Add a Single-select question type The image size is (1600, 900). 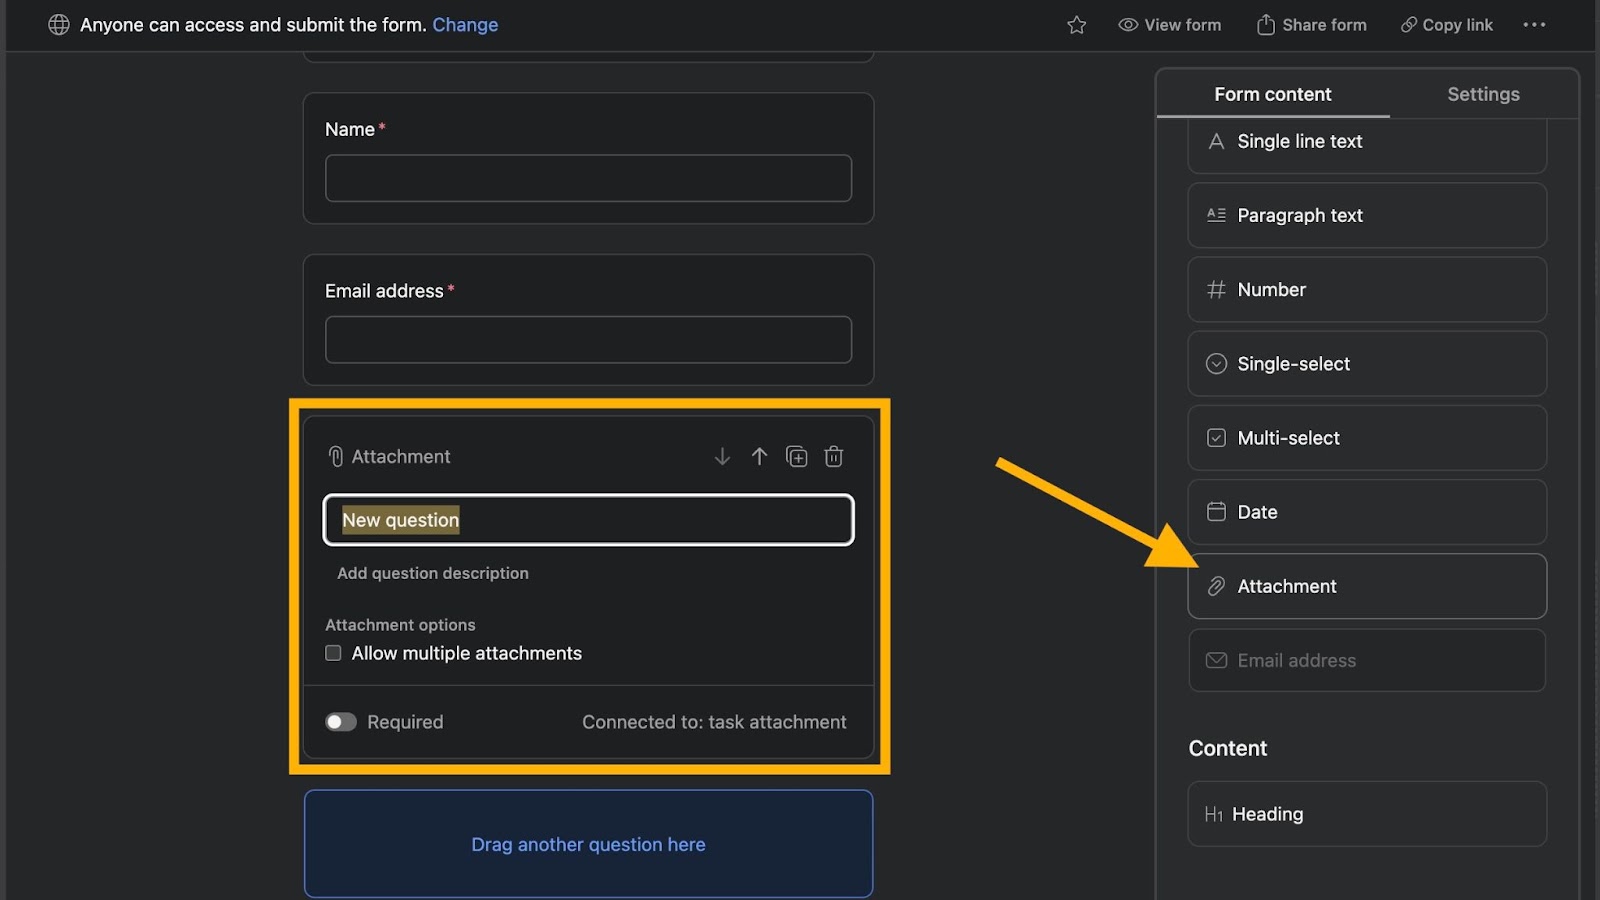pos(1366,364)
